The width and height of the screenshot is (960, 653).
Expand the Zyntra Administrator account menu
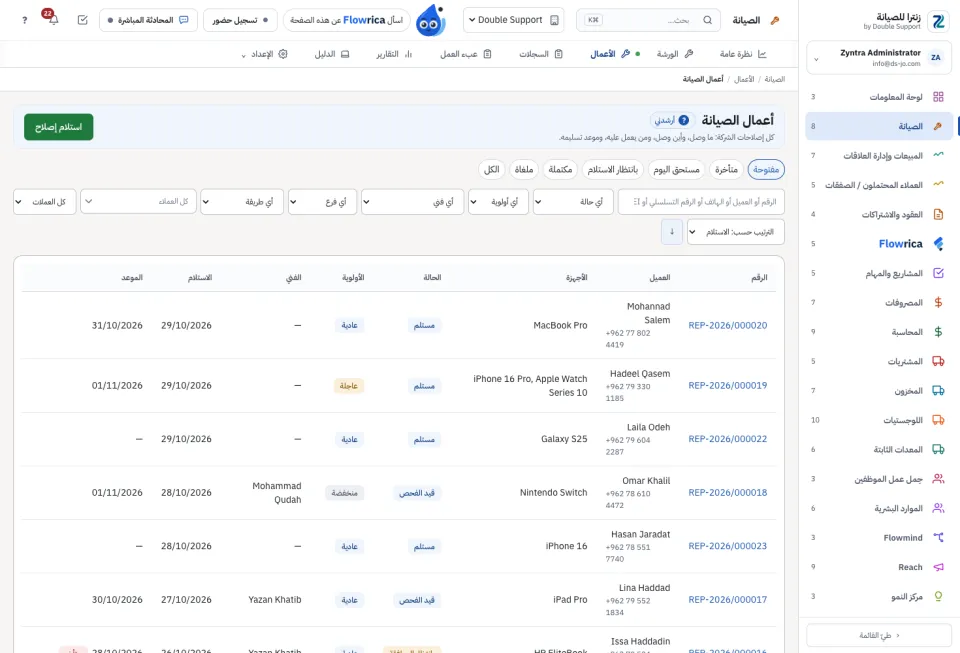879,58
